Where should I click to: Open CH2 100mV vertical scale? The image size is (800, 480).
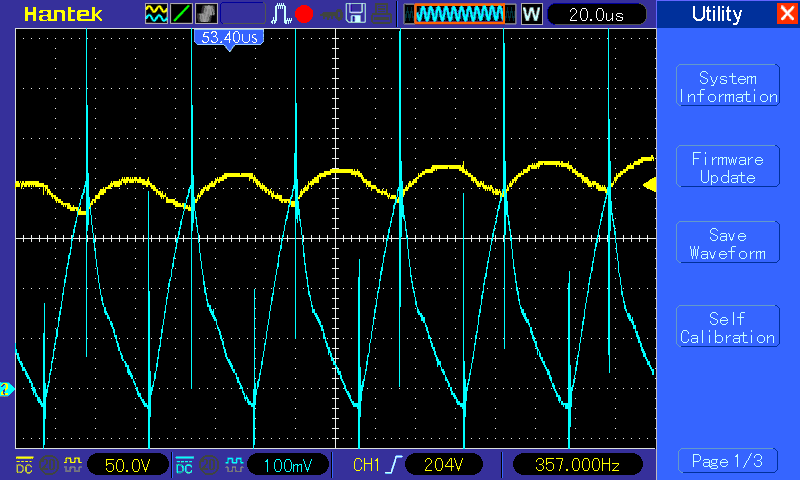pos(286,465)
